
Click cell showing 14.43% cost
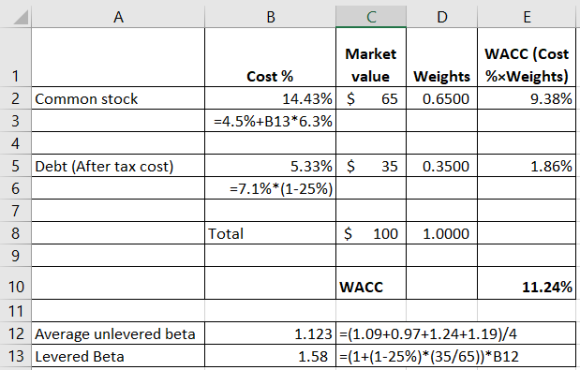pyautogui.click(x=270, y=98)
